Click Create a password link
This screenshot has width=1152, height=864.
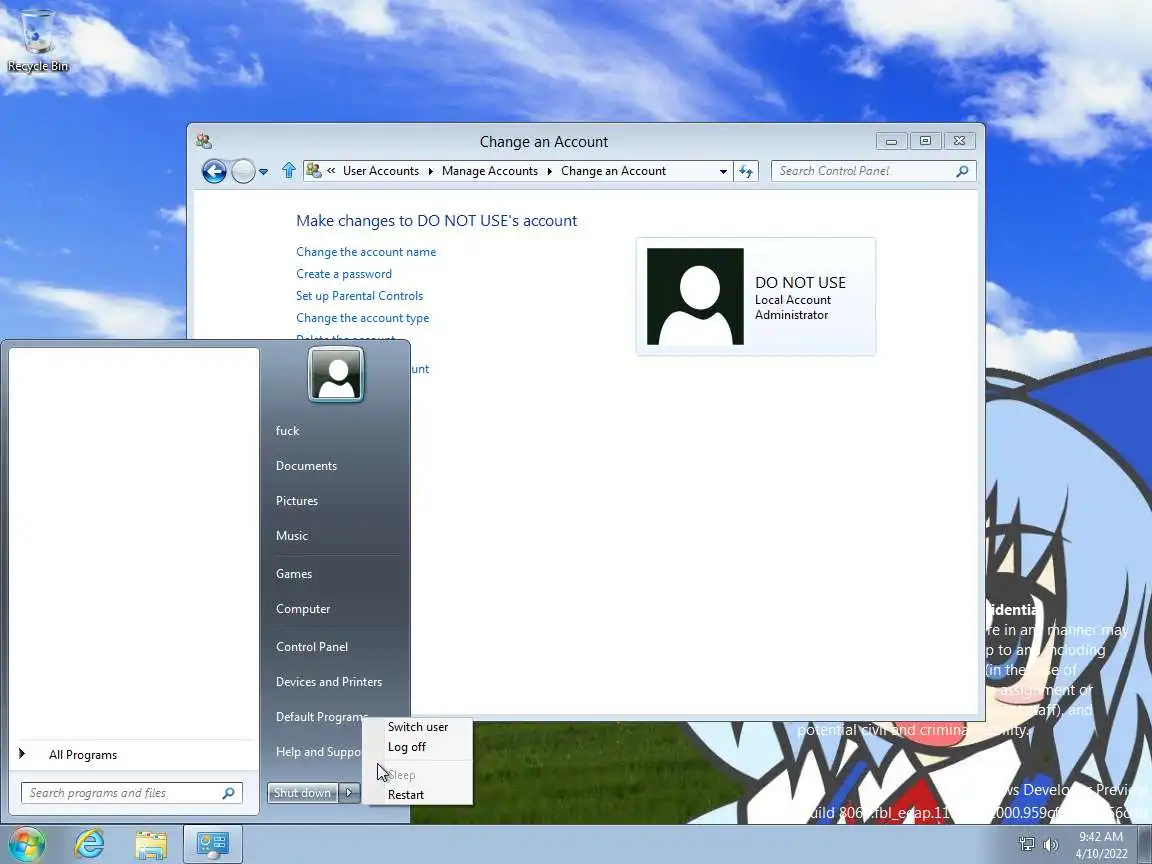point(344,274)
